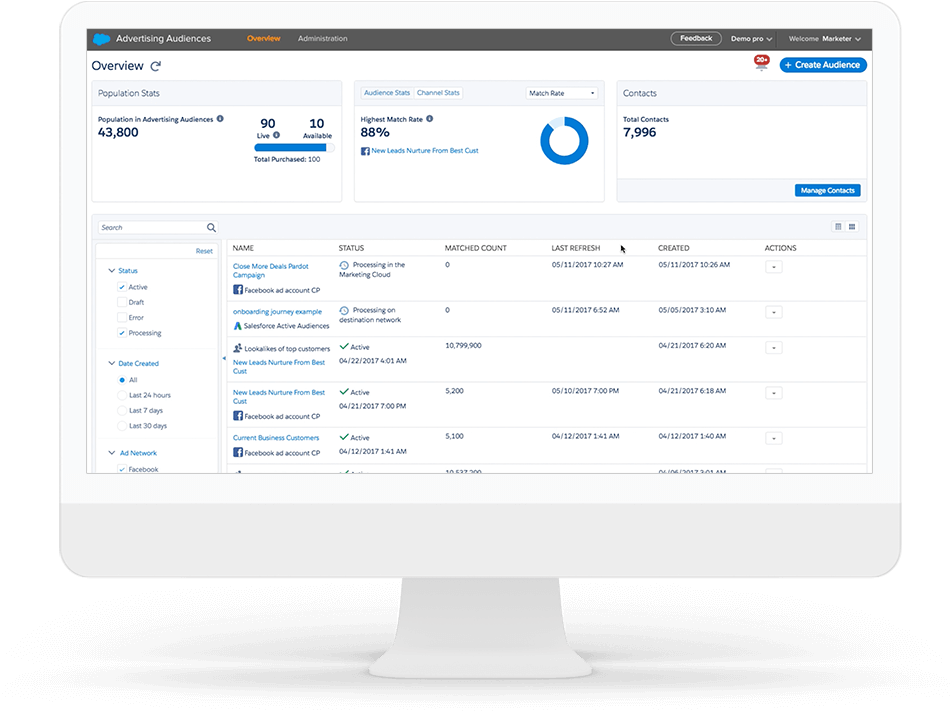Select Last 7 days date filter
Image resolution: width=952 pixels, height=712 pixels.
[122, 411]
